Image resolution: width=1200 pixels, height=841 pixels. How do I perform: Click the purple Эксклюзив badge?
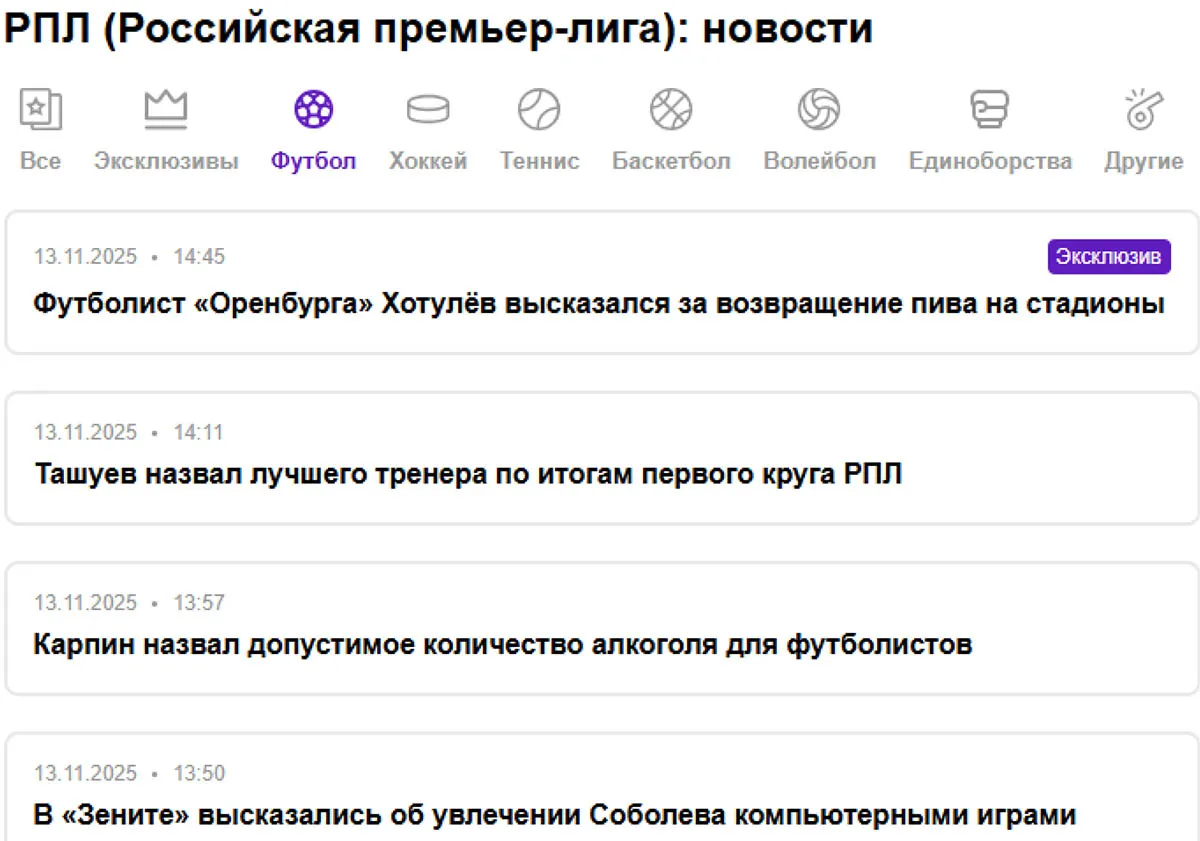pyautogui.click(x=1109, y=257)
